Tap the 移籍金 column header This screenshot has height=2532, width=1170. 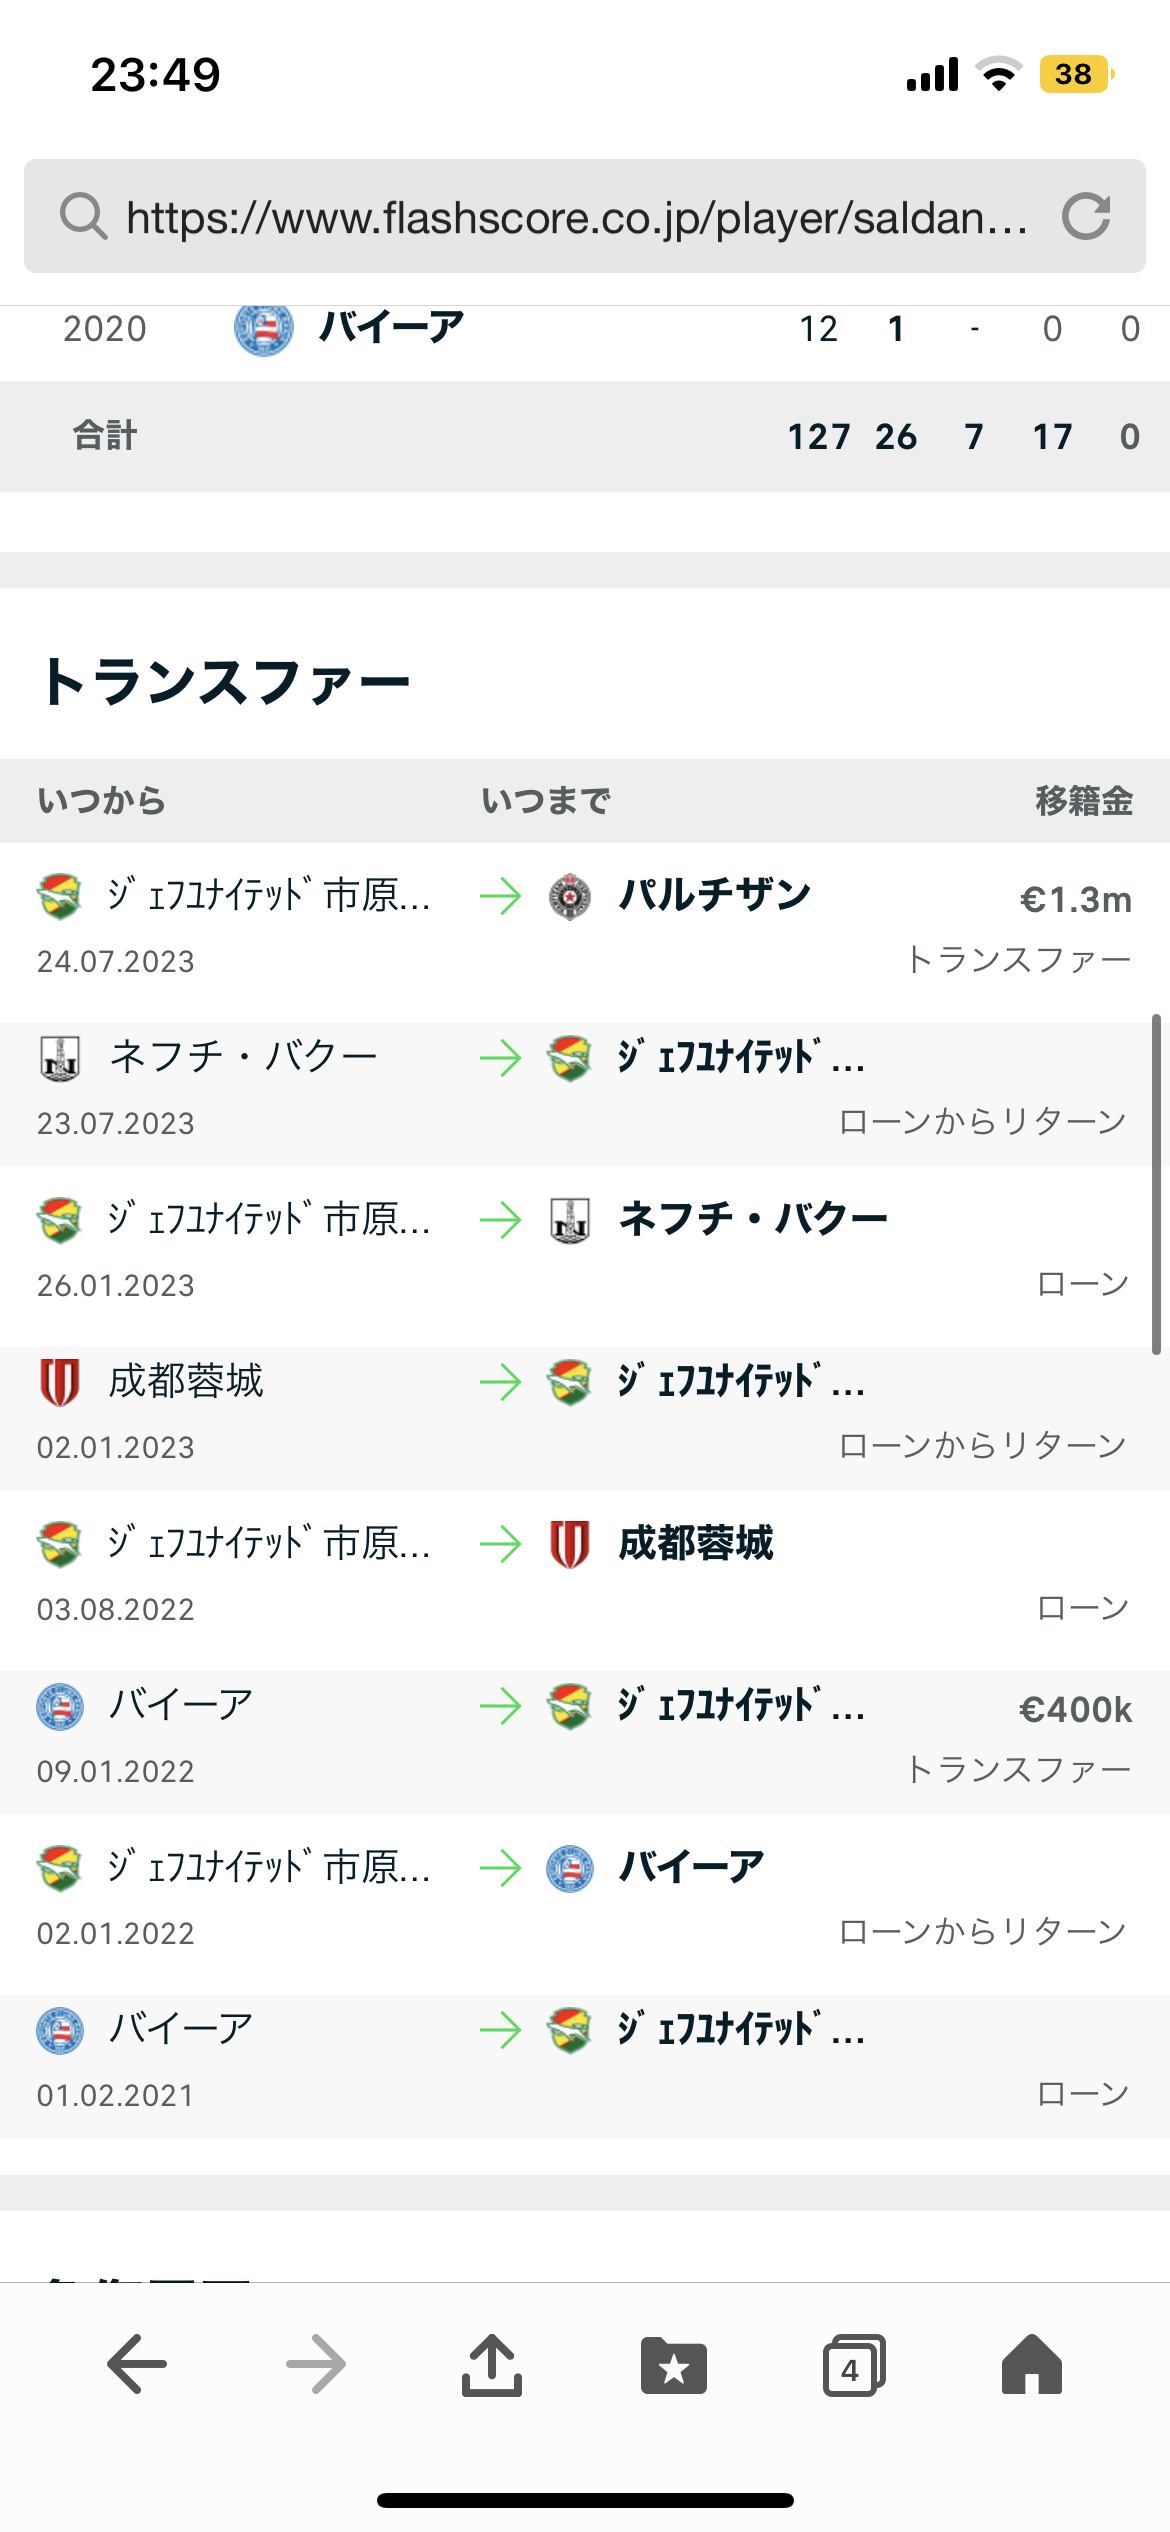(1083, 801)
